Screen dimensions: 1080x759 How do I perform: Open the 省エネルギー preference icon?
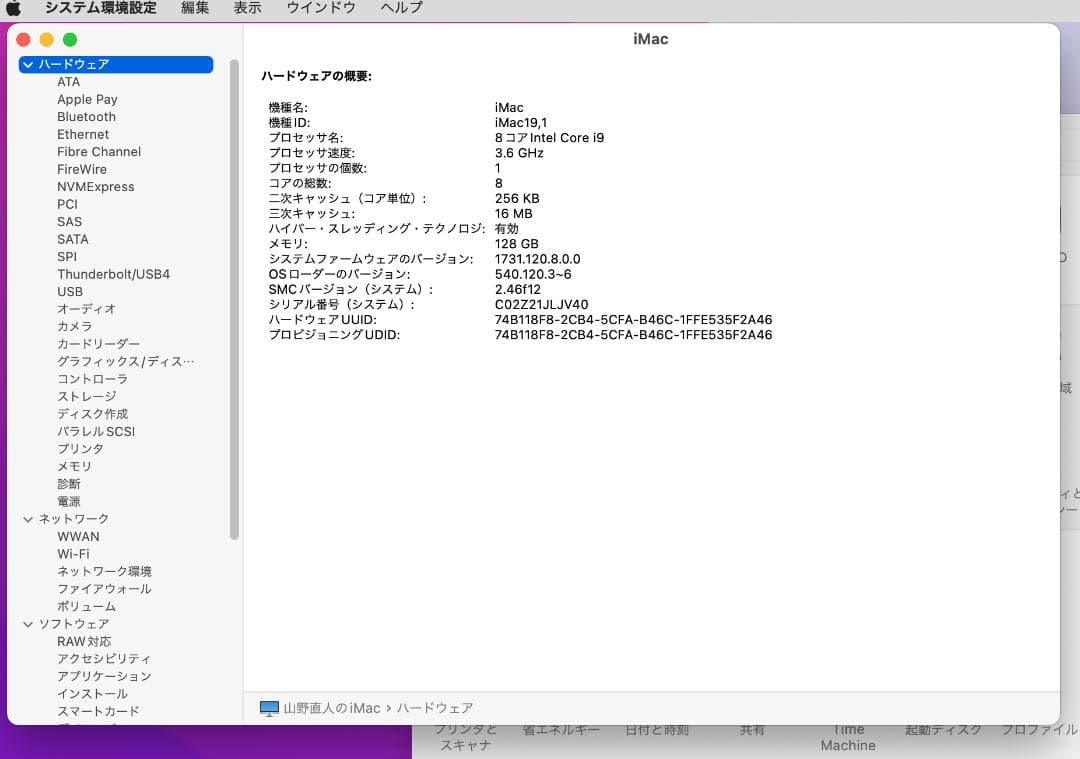tap(561, 730)
